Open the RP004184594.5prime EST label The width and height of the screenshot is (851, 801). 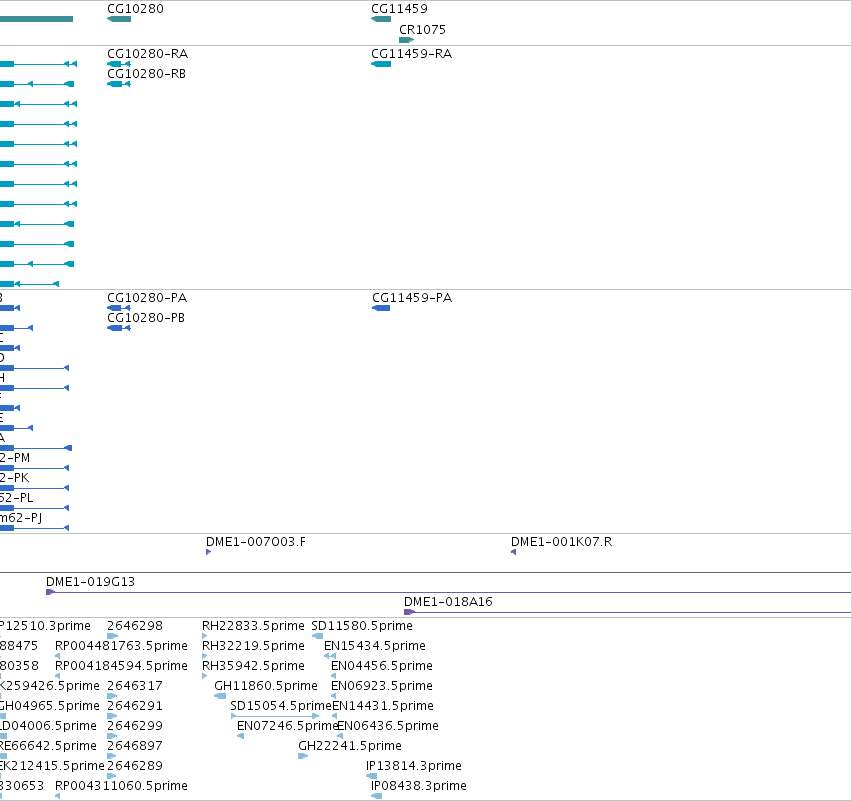[x=121, y=666]
